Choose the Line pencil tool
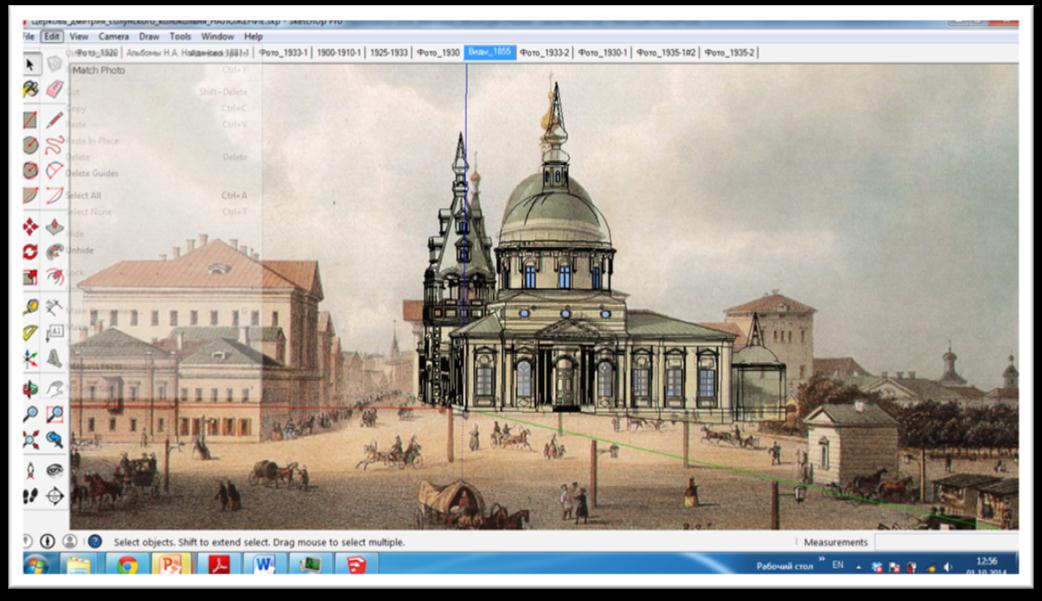The width and height of the screenshot is (1042, 601). 55,120
